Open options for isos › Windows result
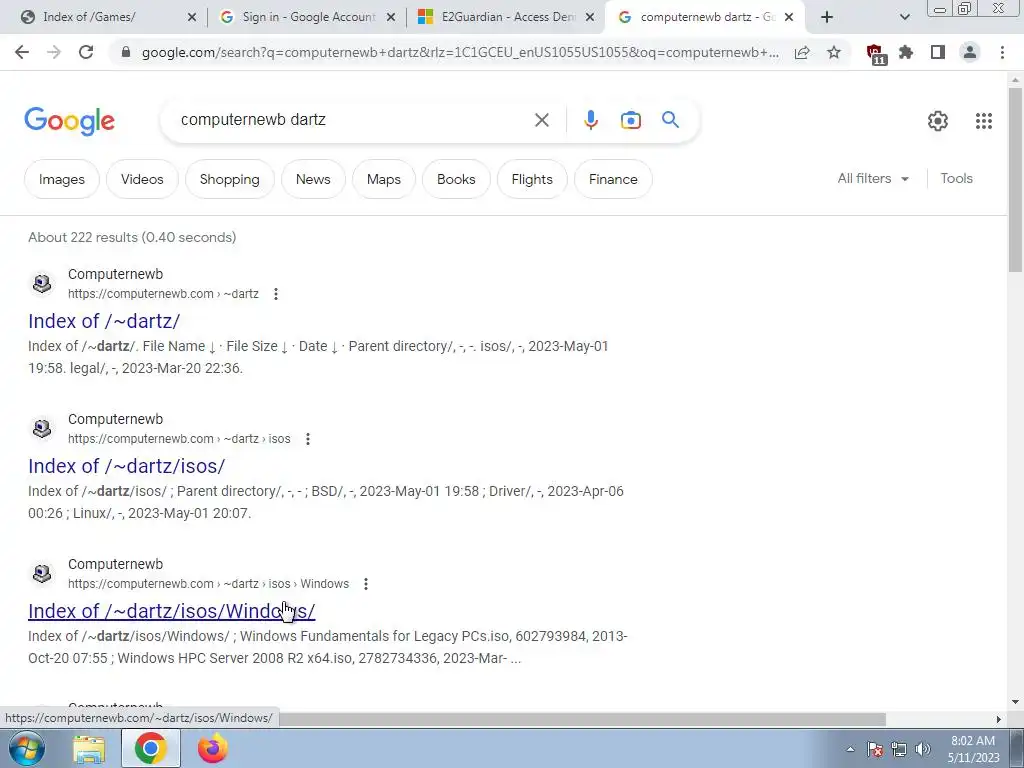 coord(366,584)
